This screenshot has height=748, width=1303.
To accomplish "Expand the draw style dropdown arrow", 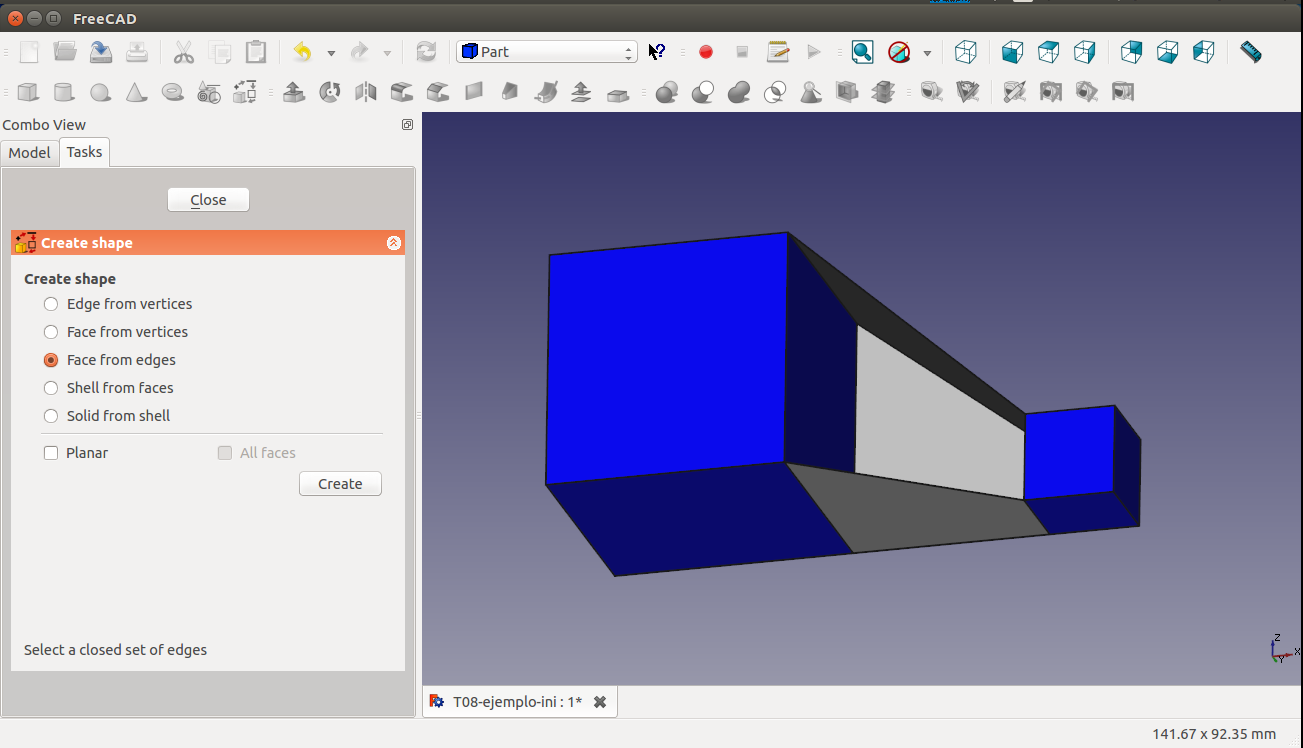I will click(927, 52).
